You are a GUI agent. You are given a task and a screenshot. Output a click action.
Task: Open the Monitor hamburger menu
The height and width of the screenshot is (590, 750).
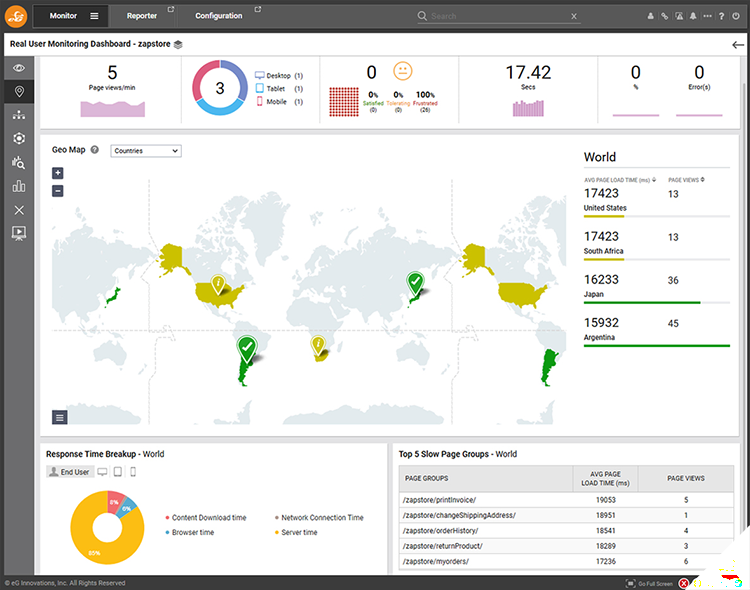94,16
